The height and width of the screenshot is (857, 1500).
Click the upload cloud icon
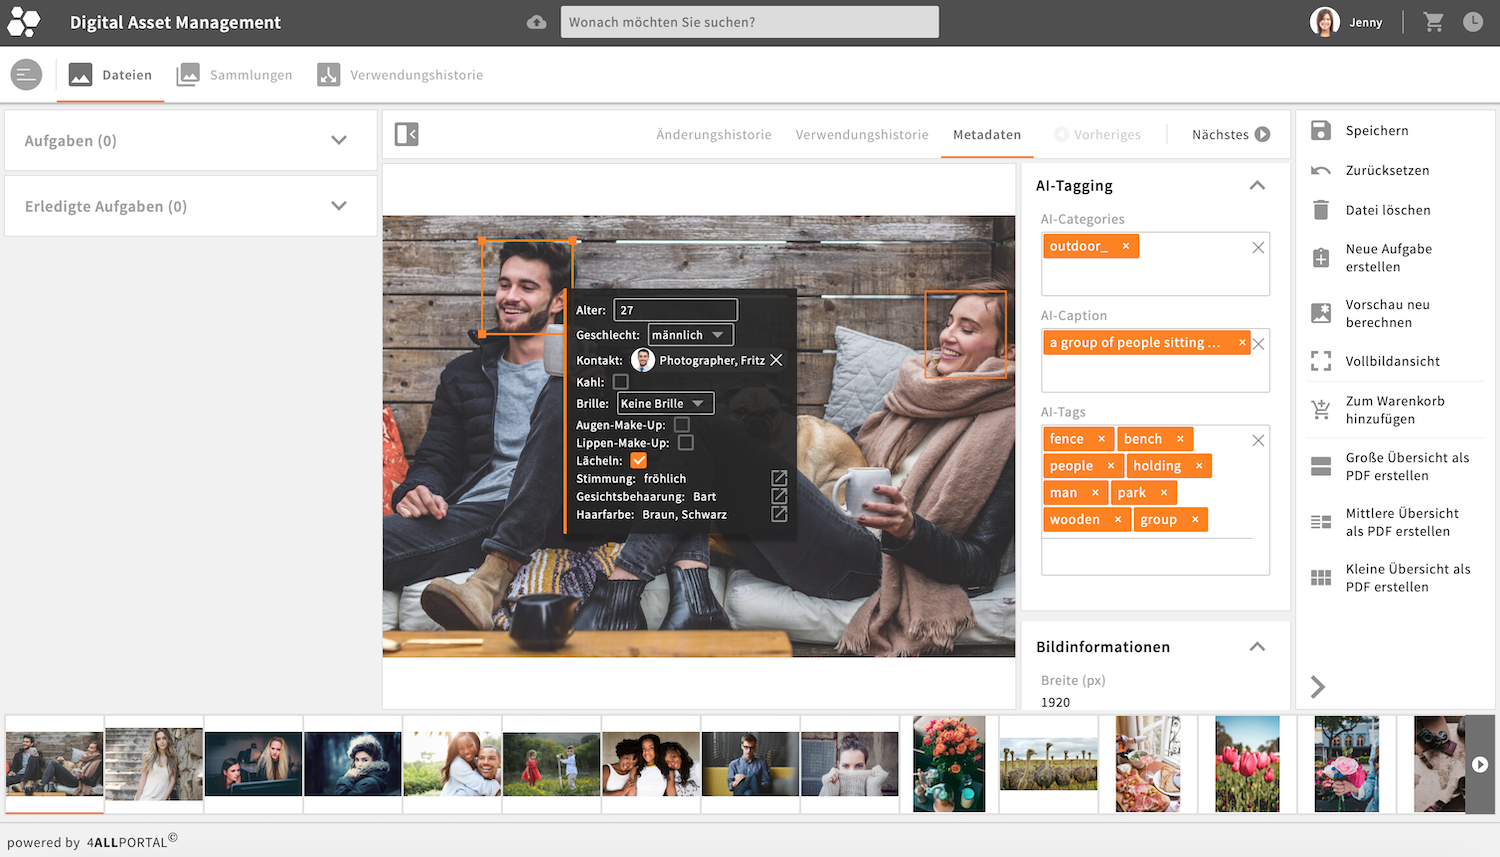pyautogui.click(x=537, y=22)
